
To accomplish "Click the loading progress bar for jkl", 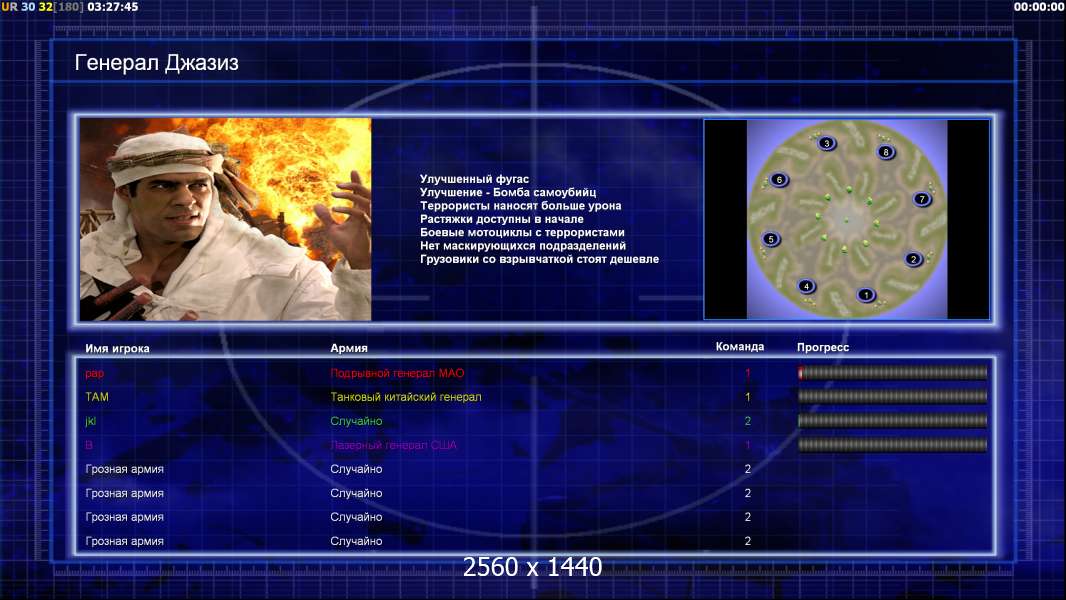I will pos(892,421).
